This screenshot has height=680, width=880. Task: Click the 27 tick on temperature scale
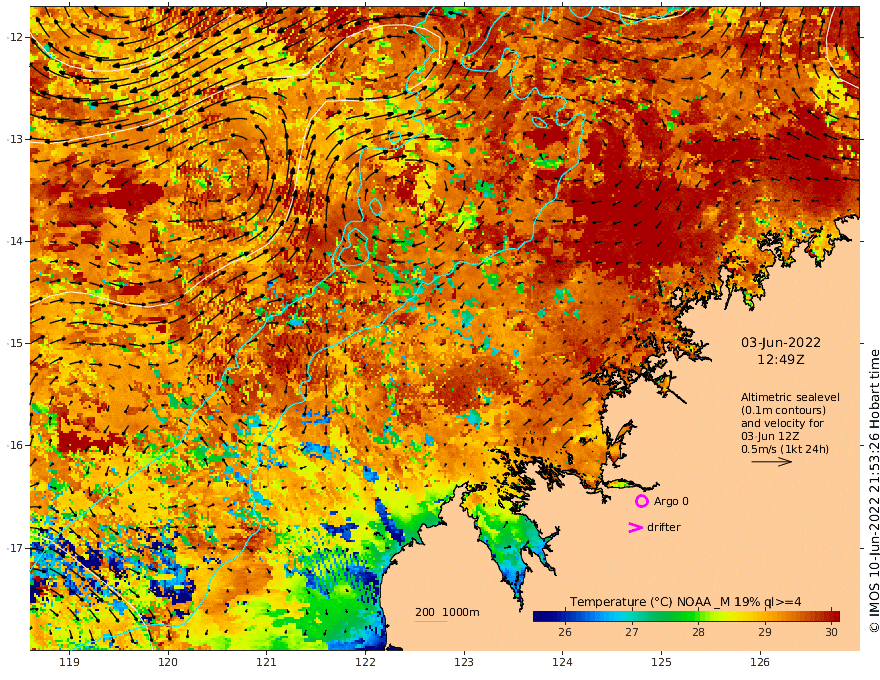tap(632, 632)
